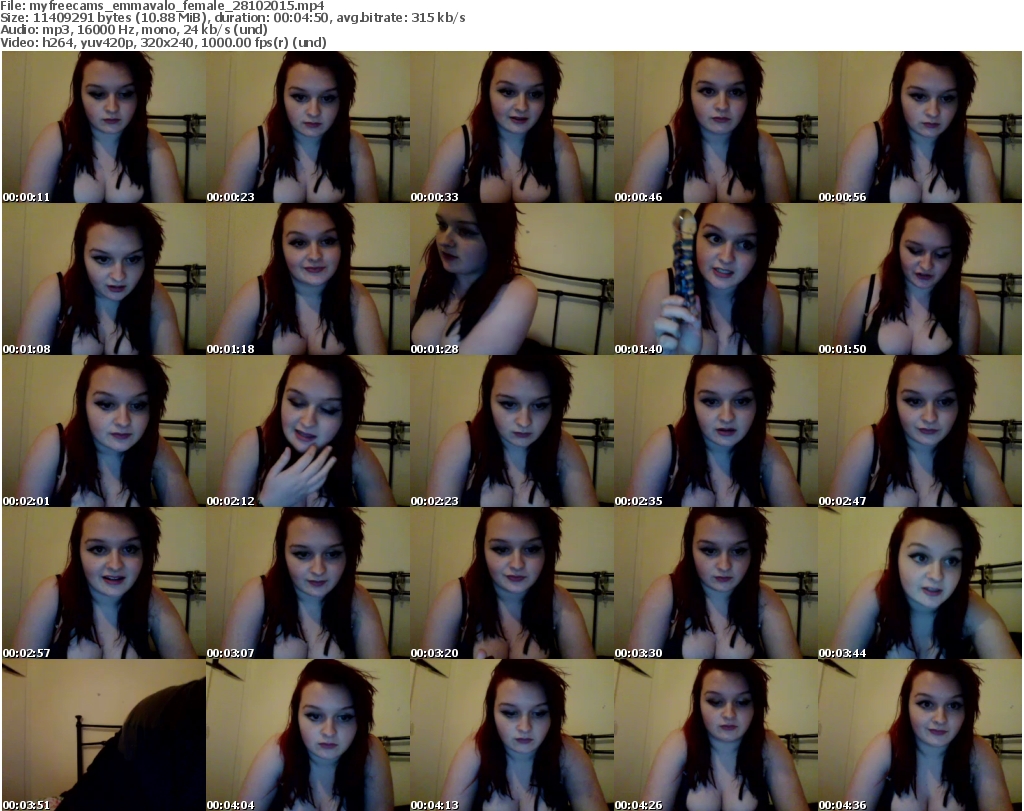Click the frame at 00:02:35
The width and height of the screenshot is (1024, 811).
(716, 431)
